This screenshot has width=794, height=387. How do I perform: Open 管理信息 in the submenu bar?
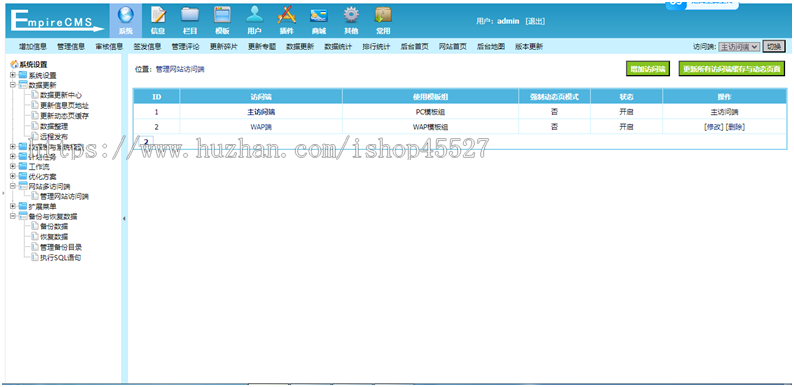coord(71,47)
